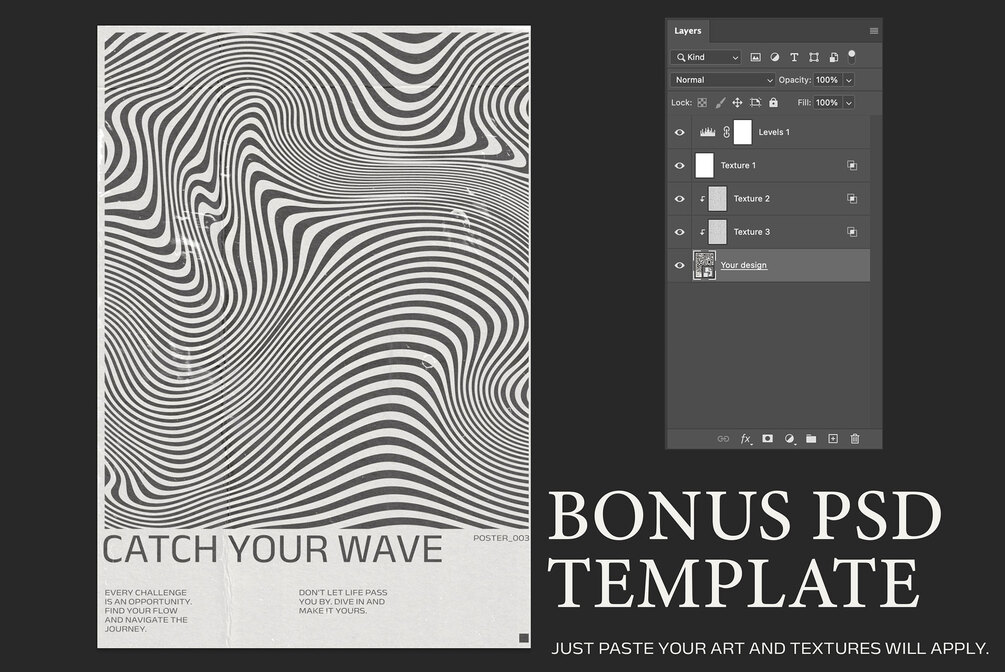Filter layers by smart objects icon

coord(833,57)
